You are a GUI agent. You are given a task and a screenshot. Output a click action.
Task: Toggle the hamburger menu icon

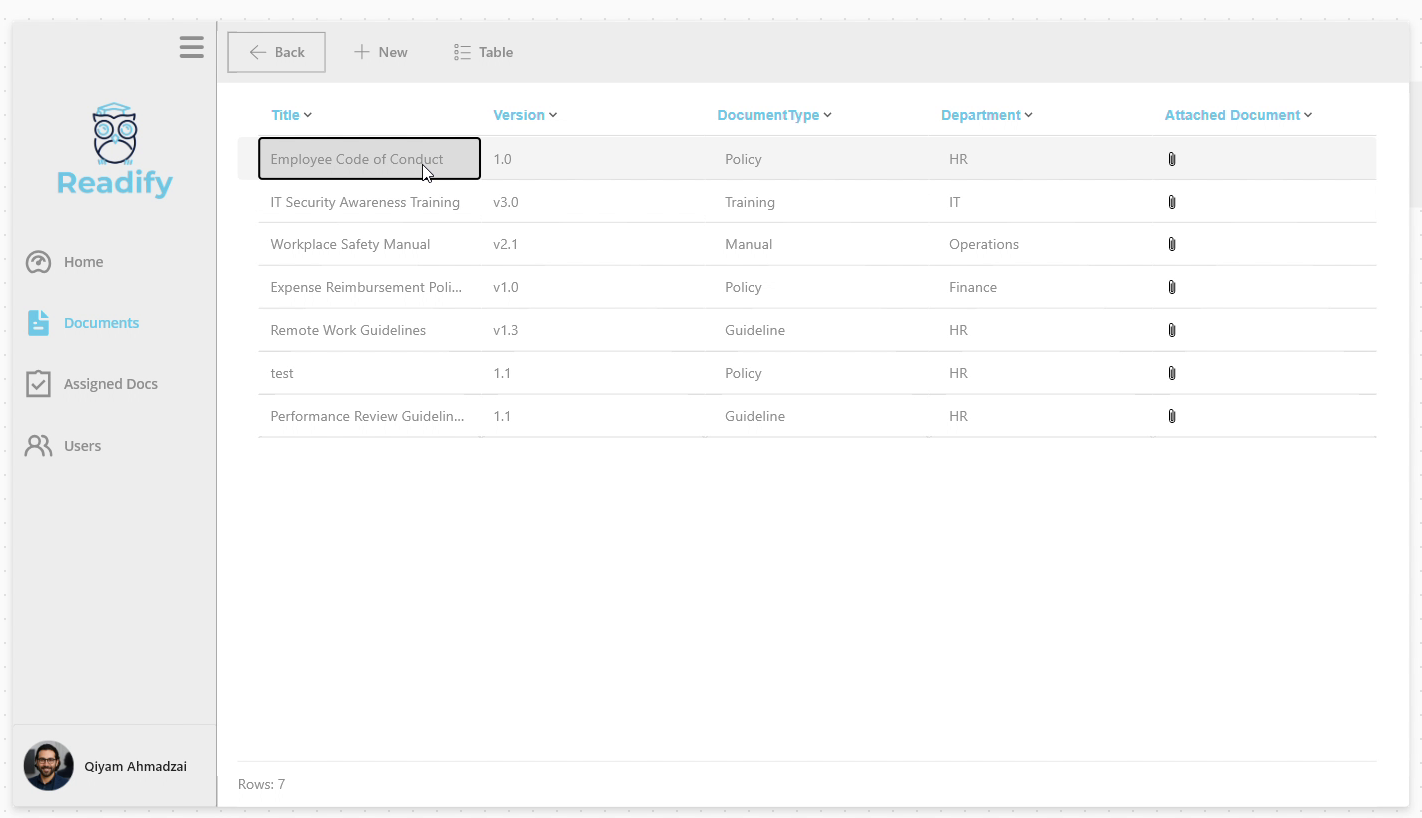(192, 47)
